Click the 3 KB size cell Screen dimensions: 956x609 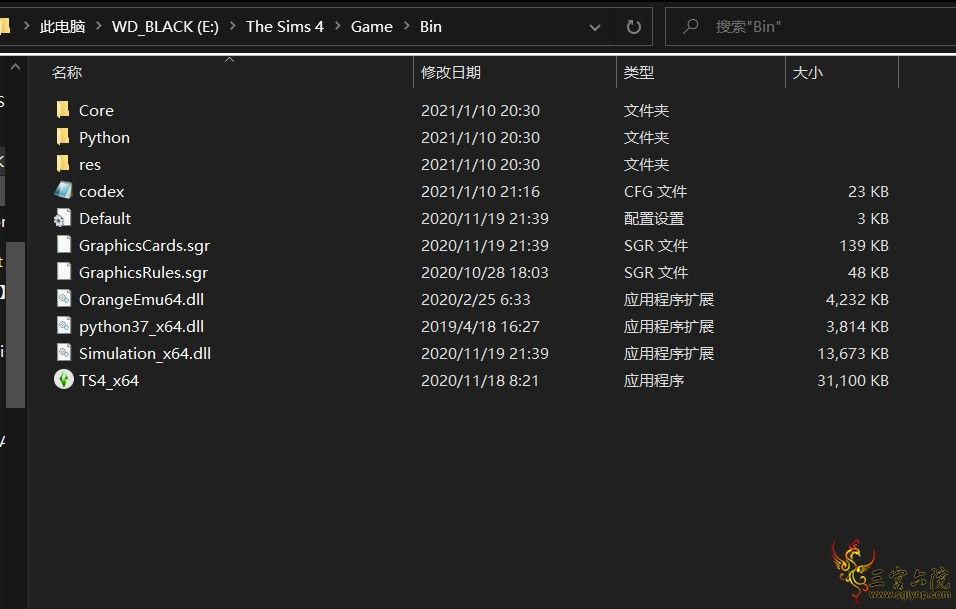[x=872, y=218]
